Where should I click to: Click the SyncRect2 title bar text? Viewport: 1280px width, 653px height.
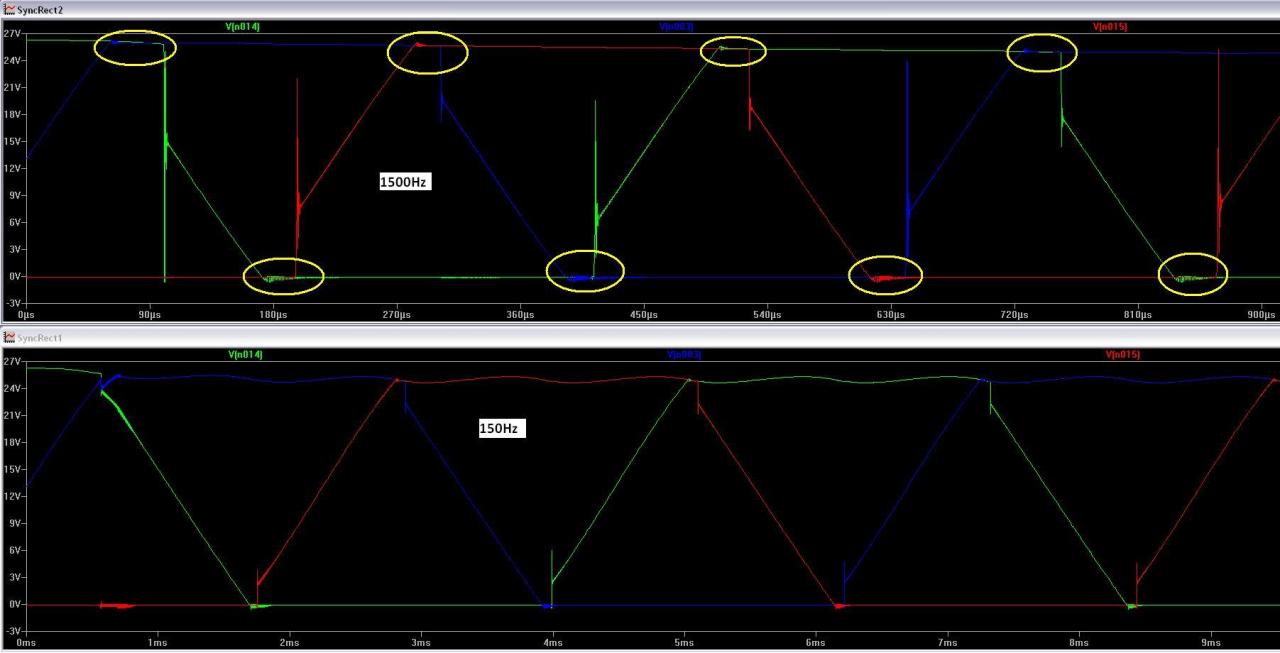click(40, 8)
